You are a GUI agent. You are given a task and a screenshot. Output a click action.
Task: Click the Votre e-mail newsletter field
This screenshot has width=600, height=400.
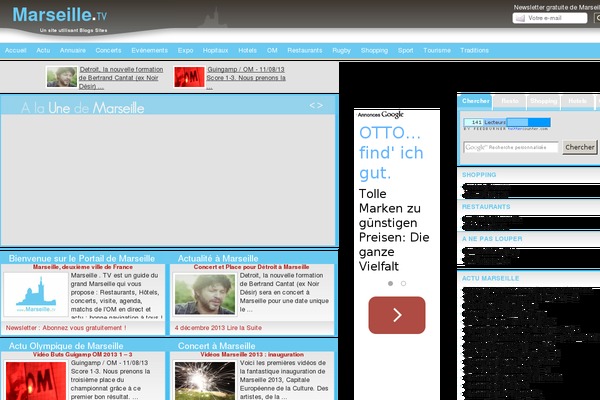(549, 18)
